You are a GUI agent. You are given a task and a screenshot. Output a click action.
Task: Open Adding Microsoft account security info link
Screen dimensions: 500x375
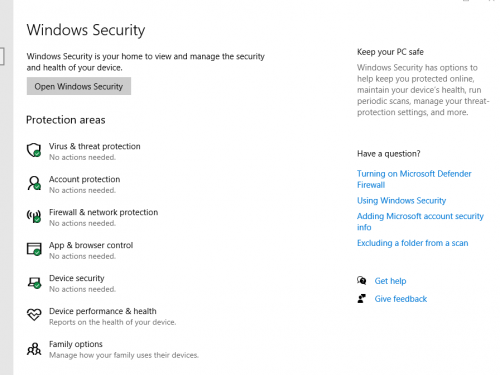point(420,221)
